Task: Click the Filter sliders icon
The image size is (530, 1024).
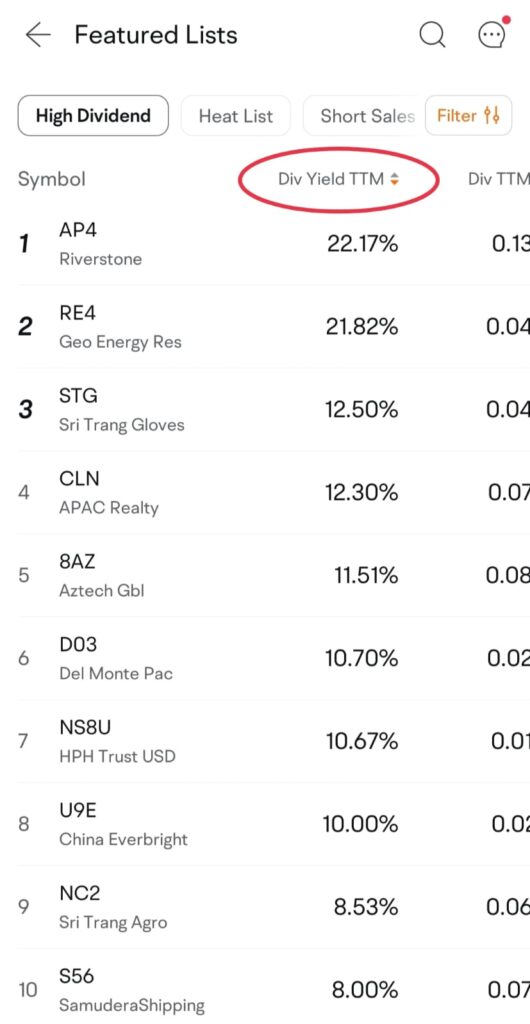Action: pos(492,116)
